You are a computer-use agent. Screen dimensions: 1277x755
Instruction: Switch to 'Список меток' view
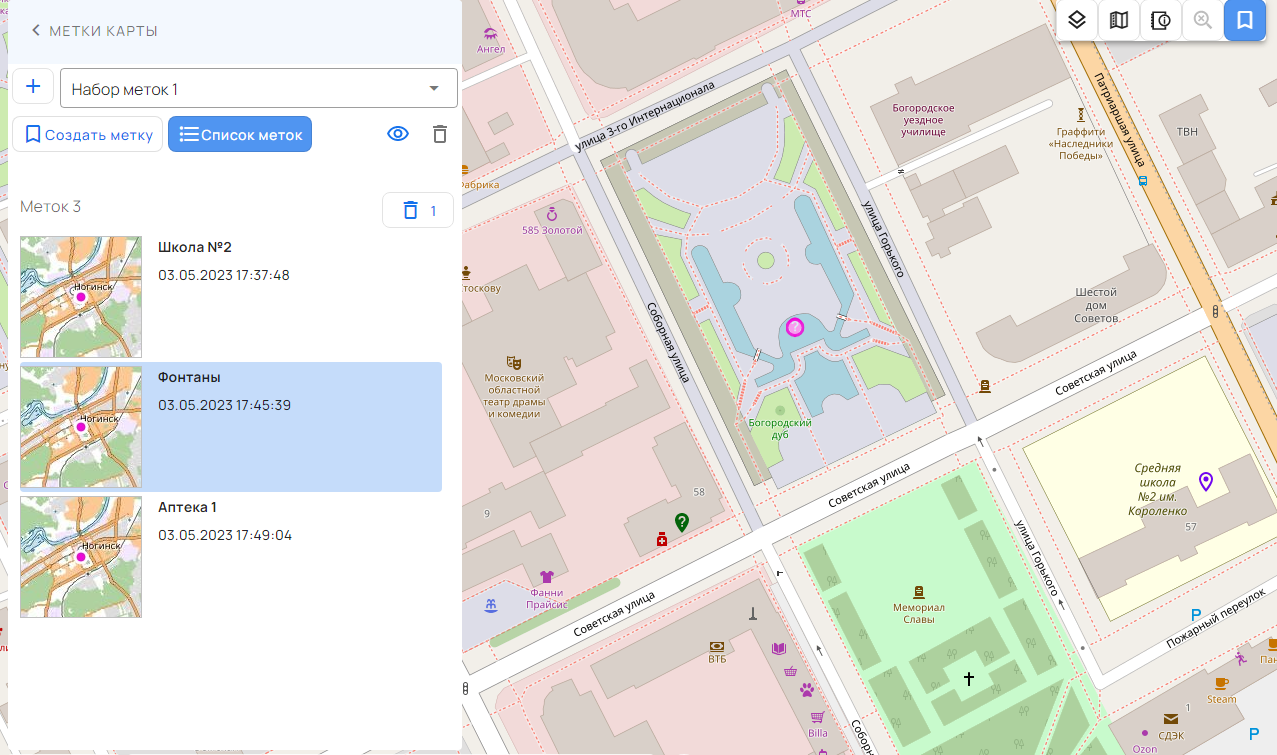pos(240,135)
